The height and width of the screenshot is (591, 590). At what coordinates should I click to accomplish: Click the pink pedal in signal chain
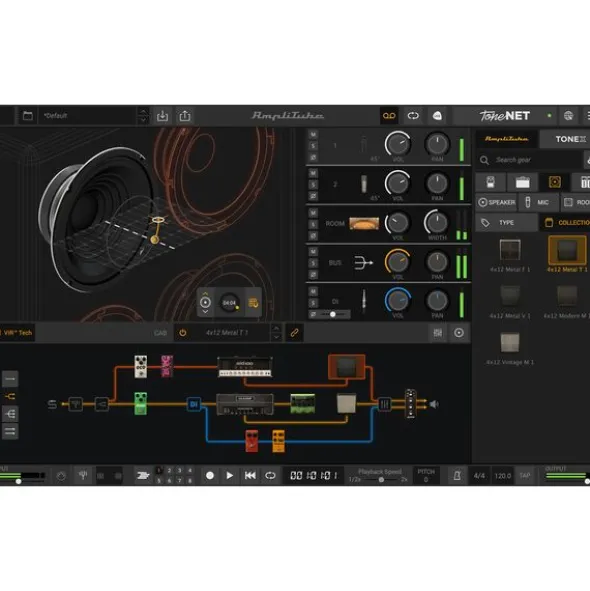pyautogui.click(x=167, y=366)
